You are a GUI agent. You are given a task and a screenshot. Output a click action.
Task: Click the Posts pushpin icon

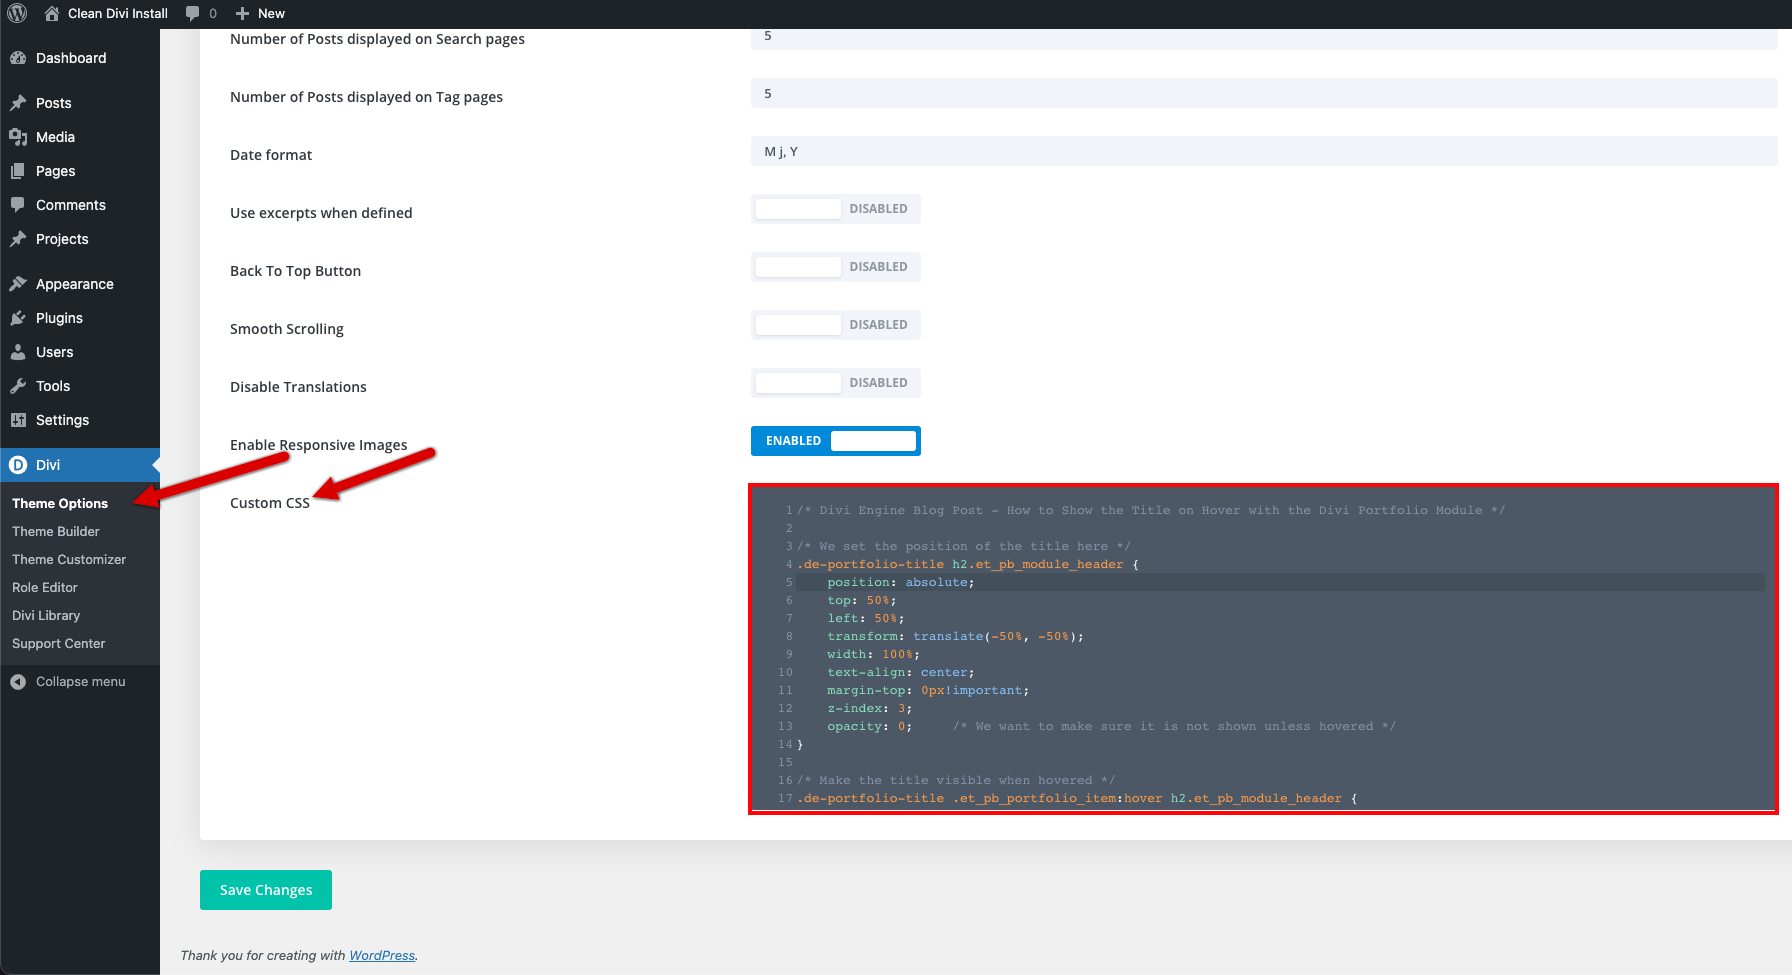click(18, 103)
